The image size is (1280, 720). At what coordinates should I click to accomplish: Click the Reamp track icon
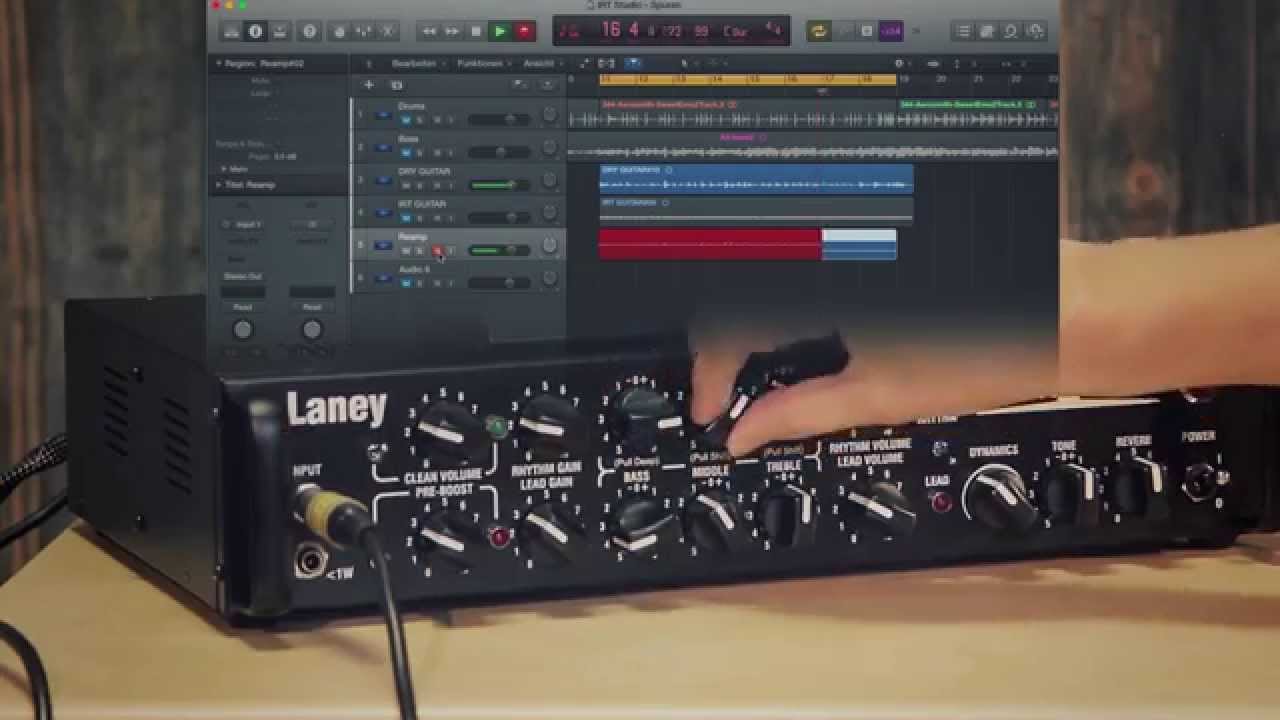click(382, 245)
